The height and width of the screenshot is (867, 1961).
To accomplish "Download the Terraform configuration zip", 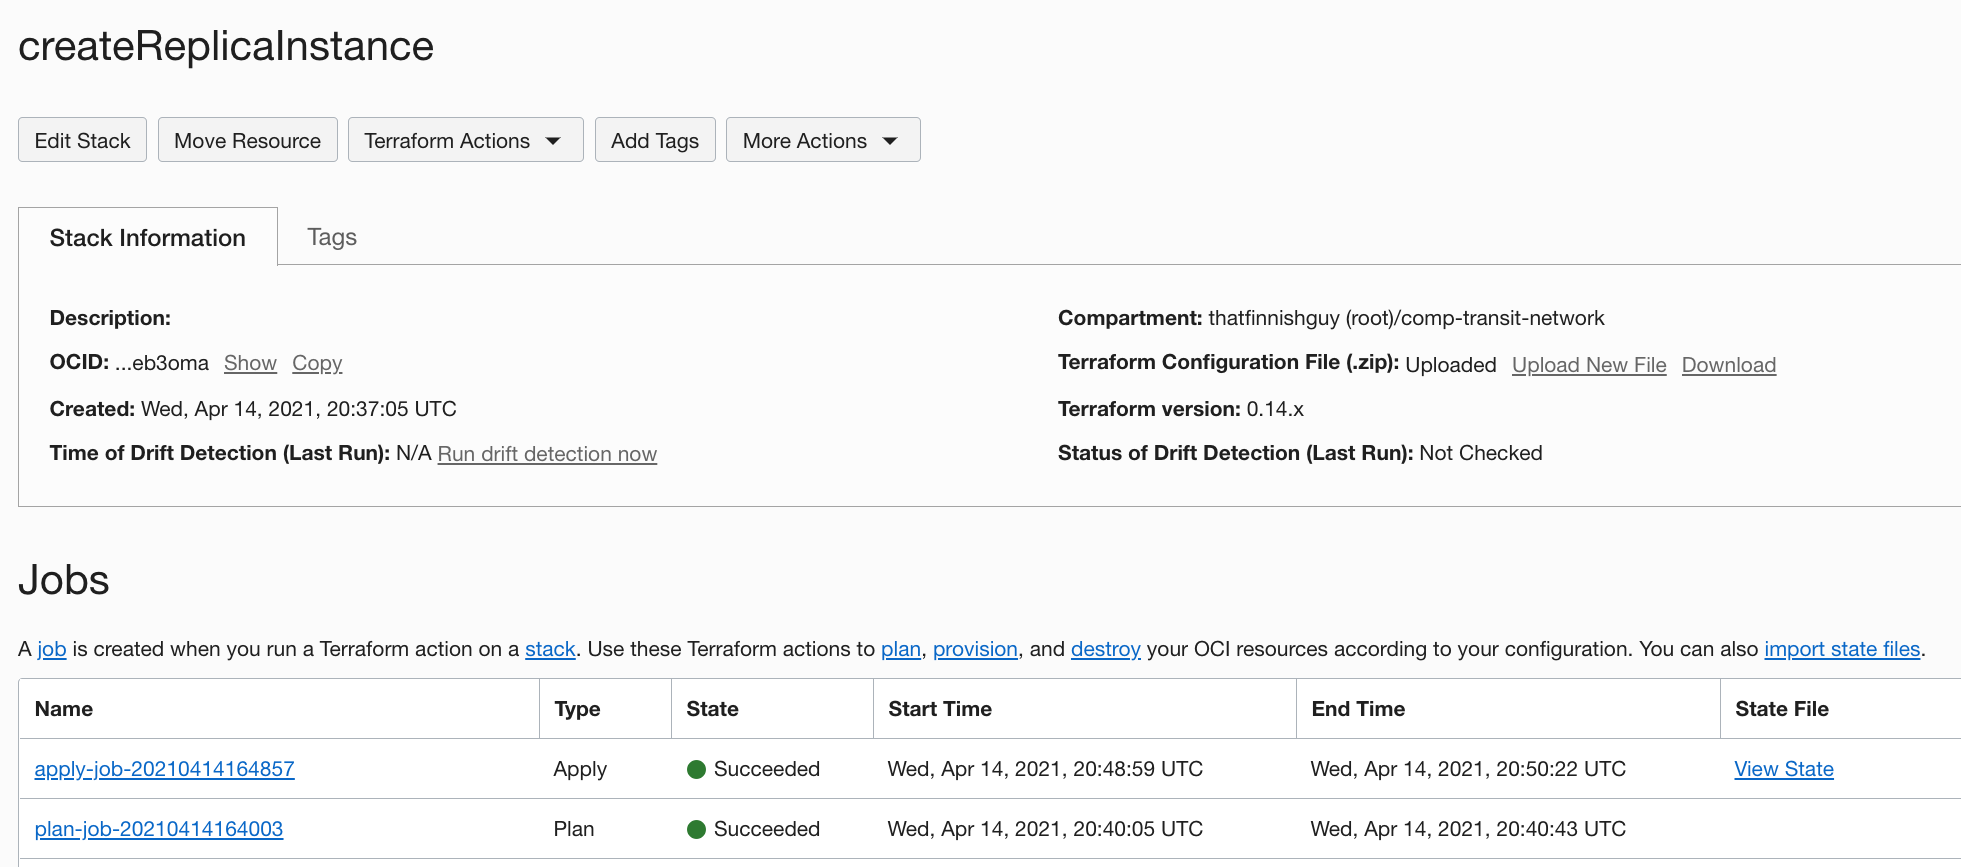I will click(x=1729, y=365).
